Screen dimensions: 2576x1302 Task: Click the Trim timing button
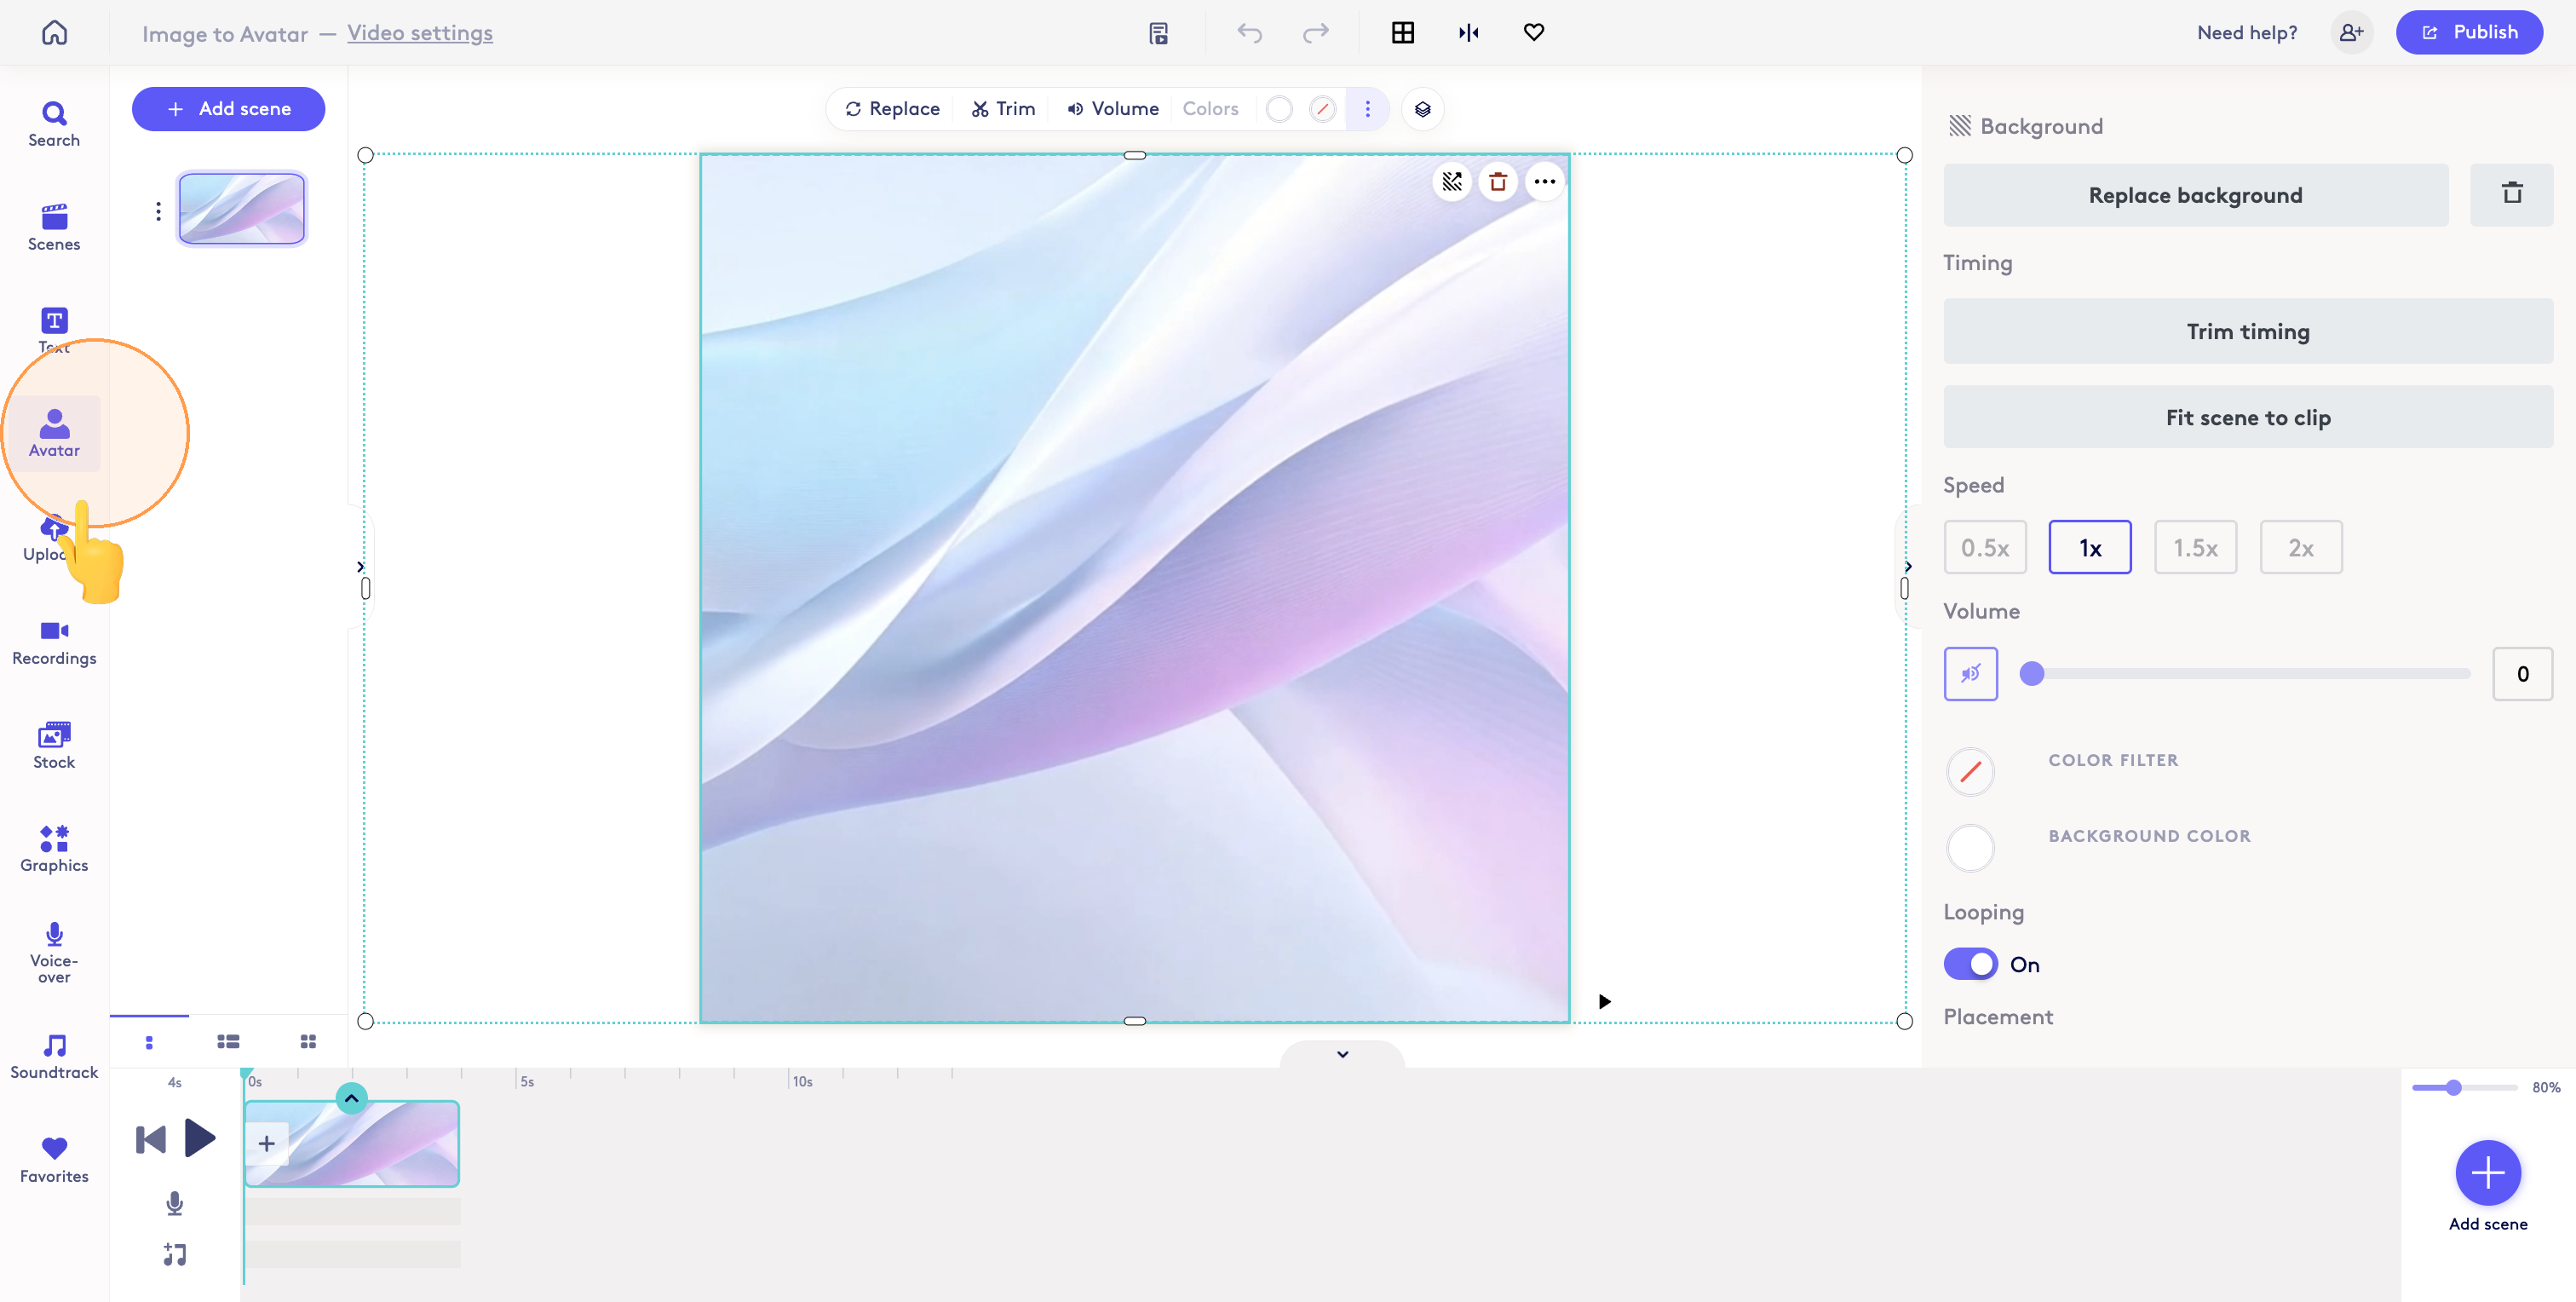pyautogui.click(x=2247, y=331)
